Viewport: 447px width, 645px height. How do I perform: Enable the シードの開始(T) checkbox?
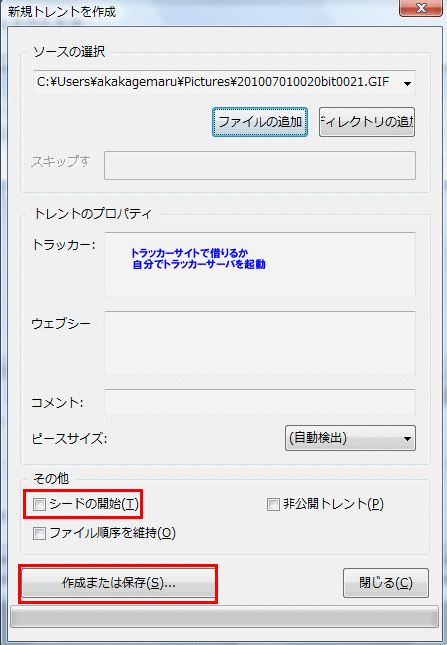click(x=39, y=504)
